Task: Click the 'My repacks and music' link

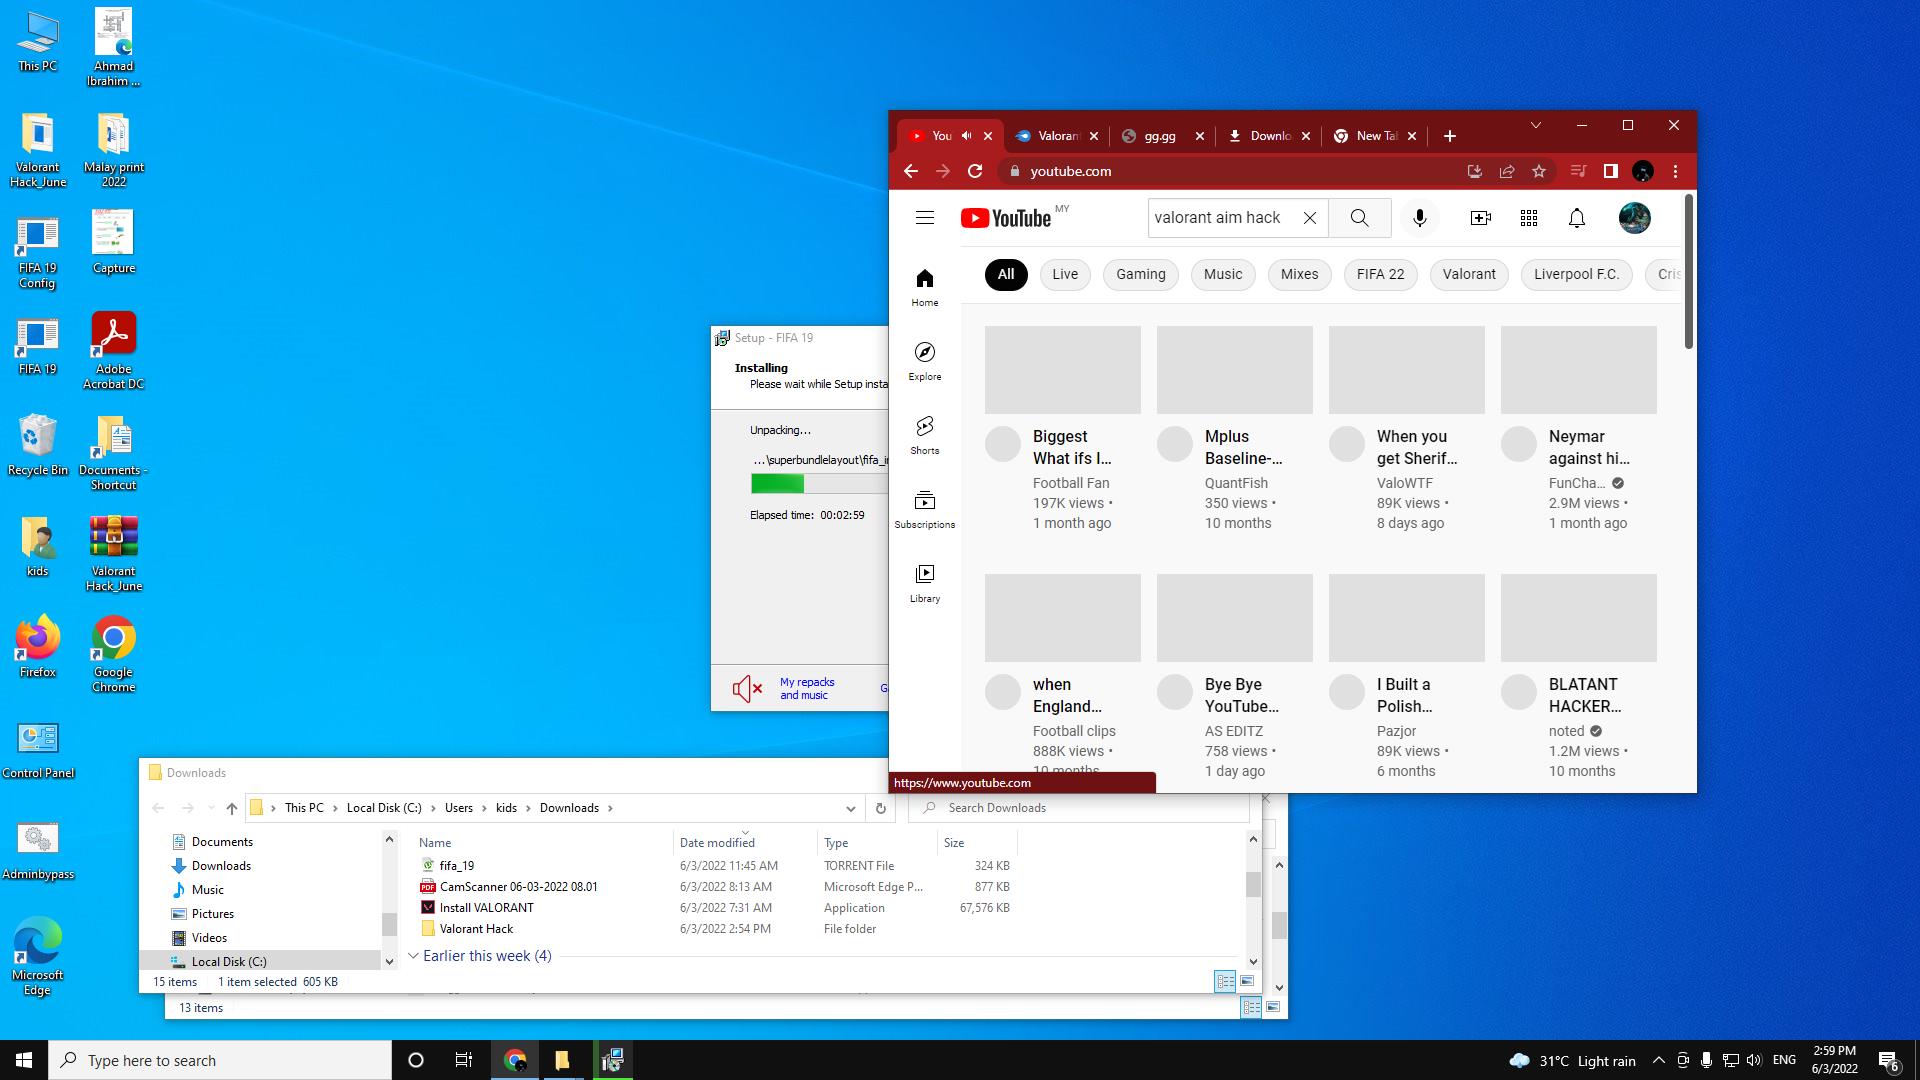Action: point(806,688)
